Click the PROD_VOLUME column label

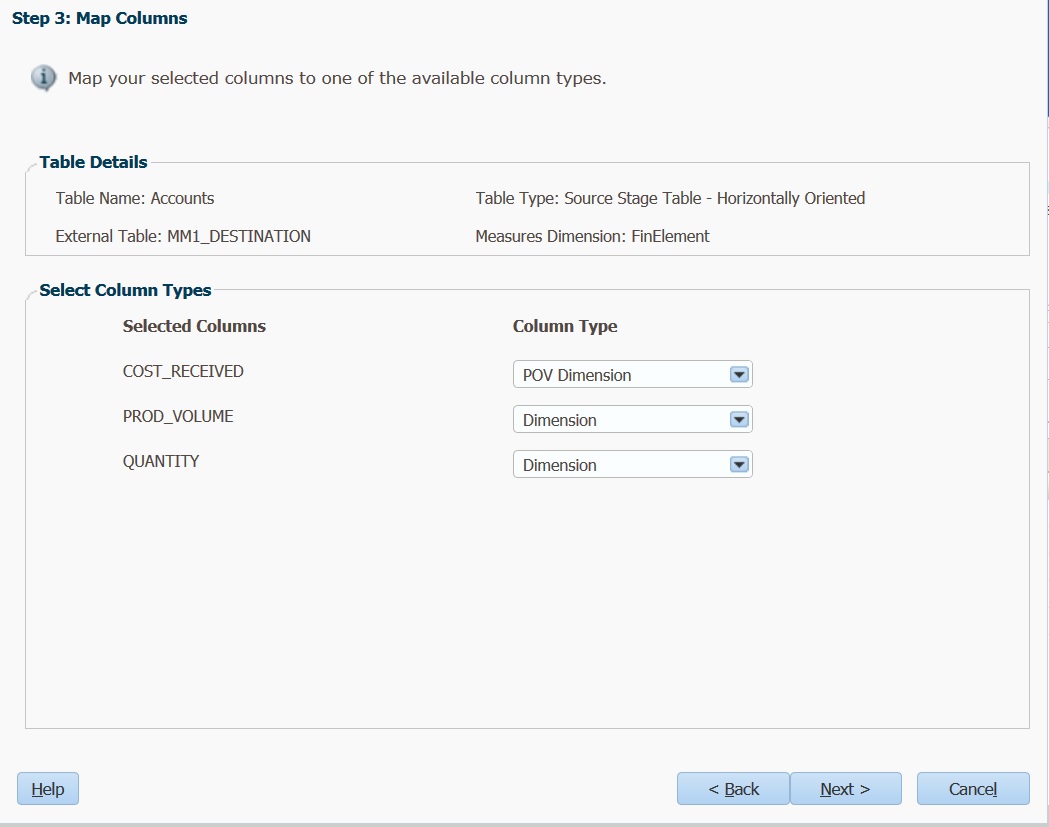click(178, 416)
